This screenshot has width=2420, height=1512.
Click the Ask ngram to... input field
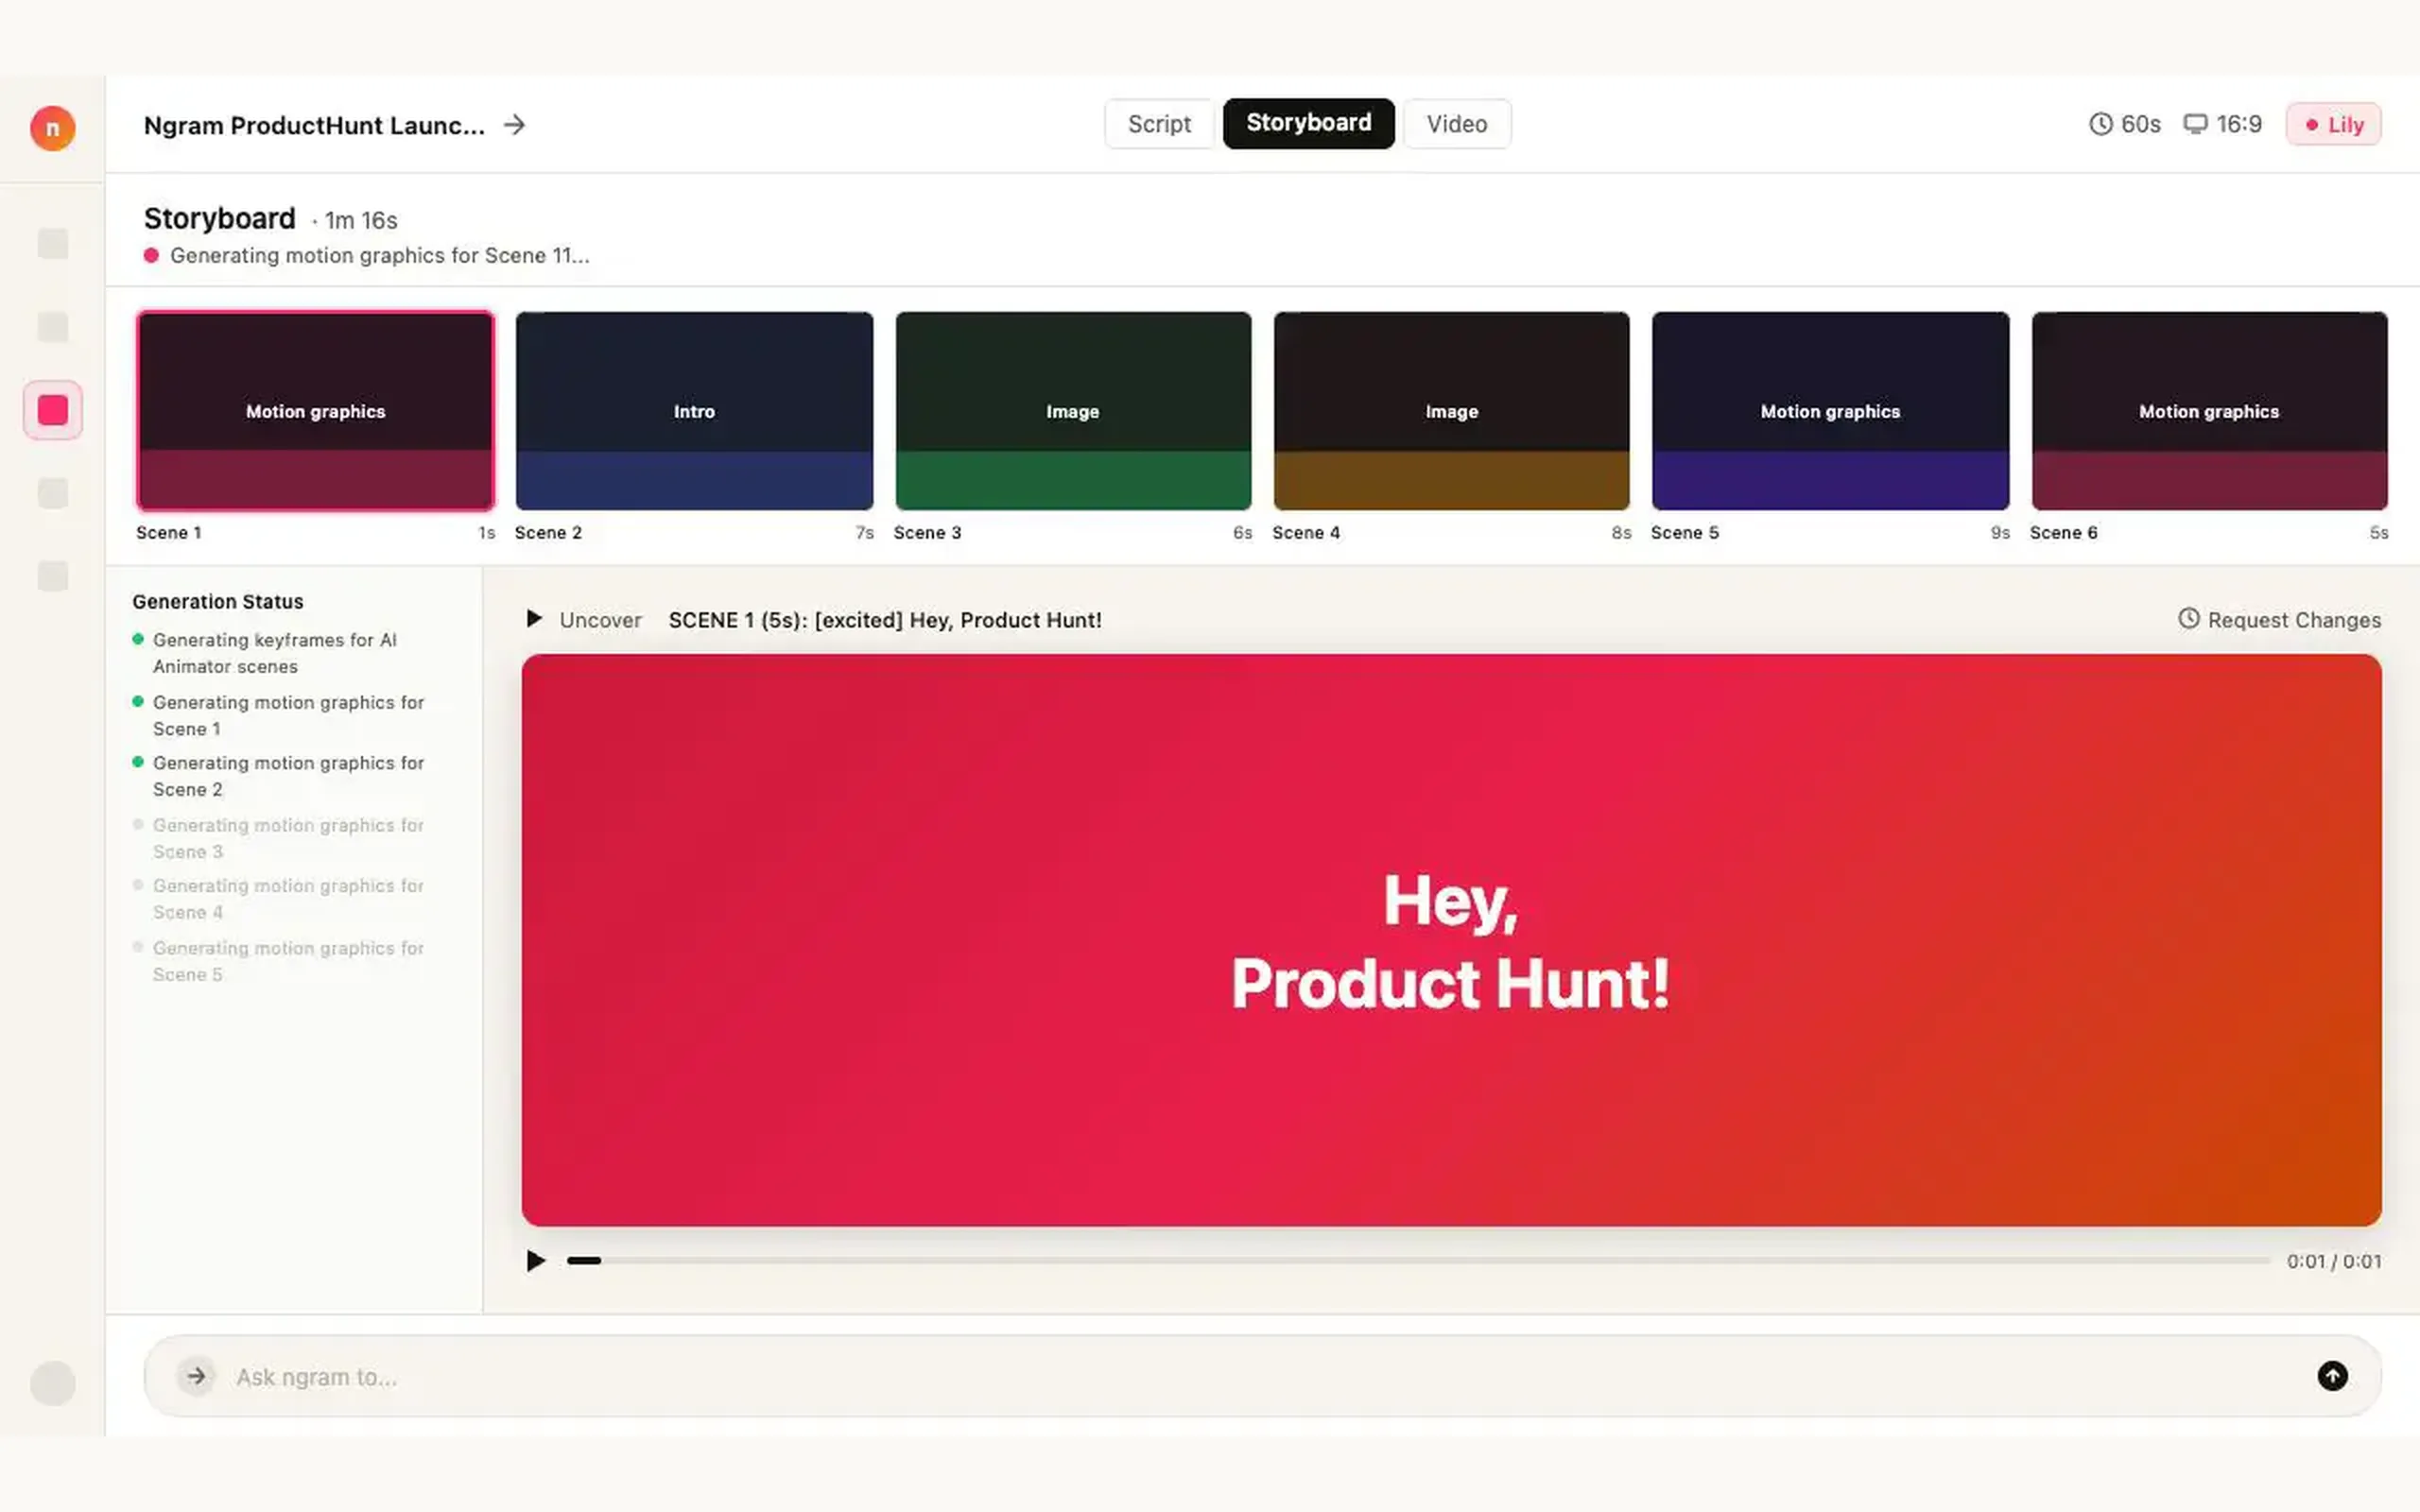(1262, 1376)
